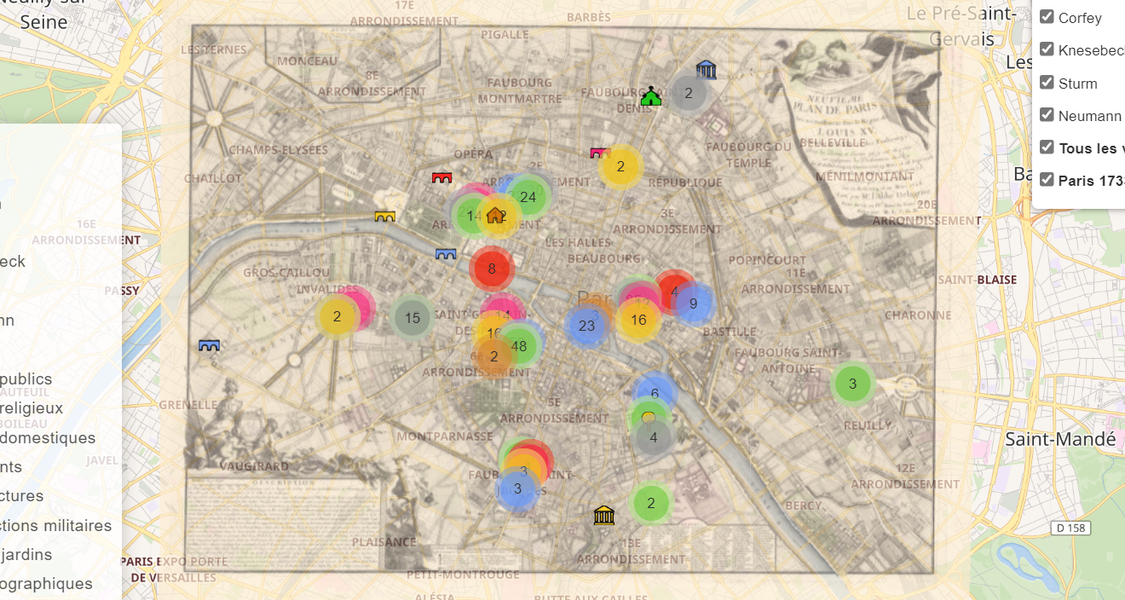
Task: Toggle the 'Tous les' checkbox
Action: (x=1047, y=147)
